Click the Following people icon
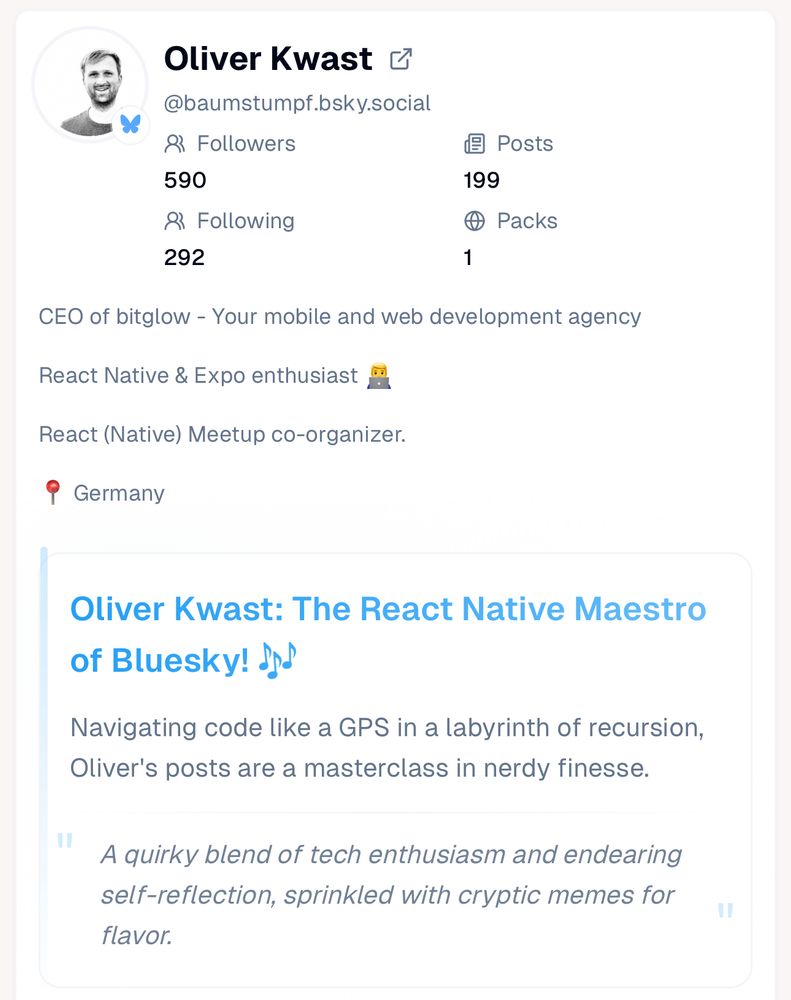 (175, 221)
